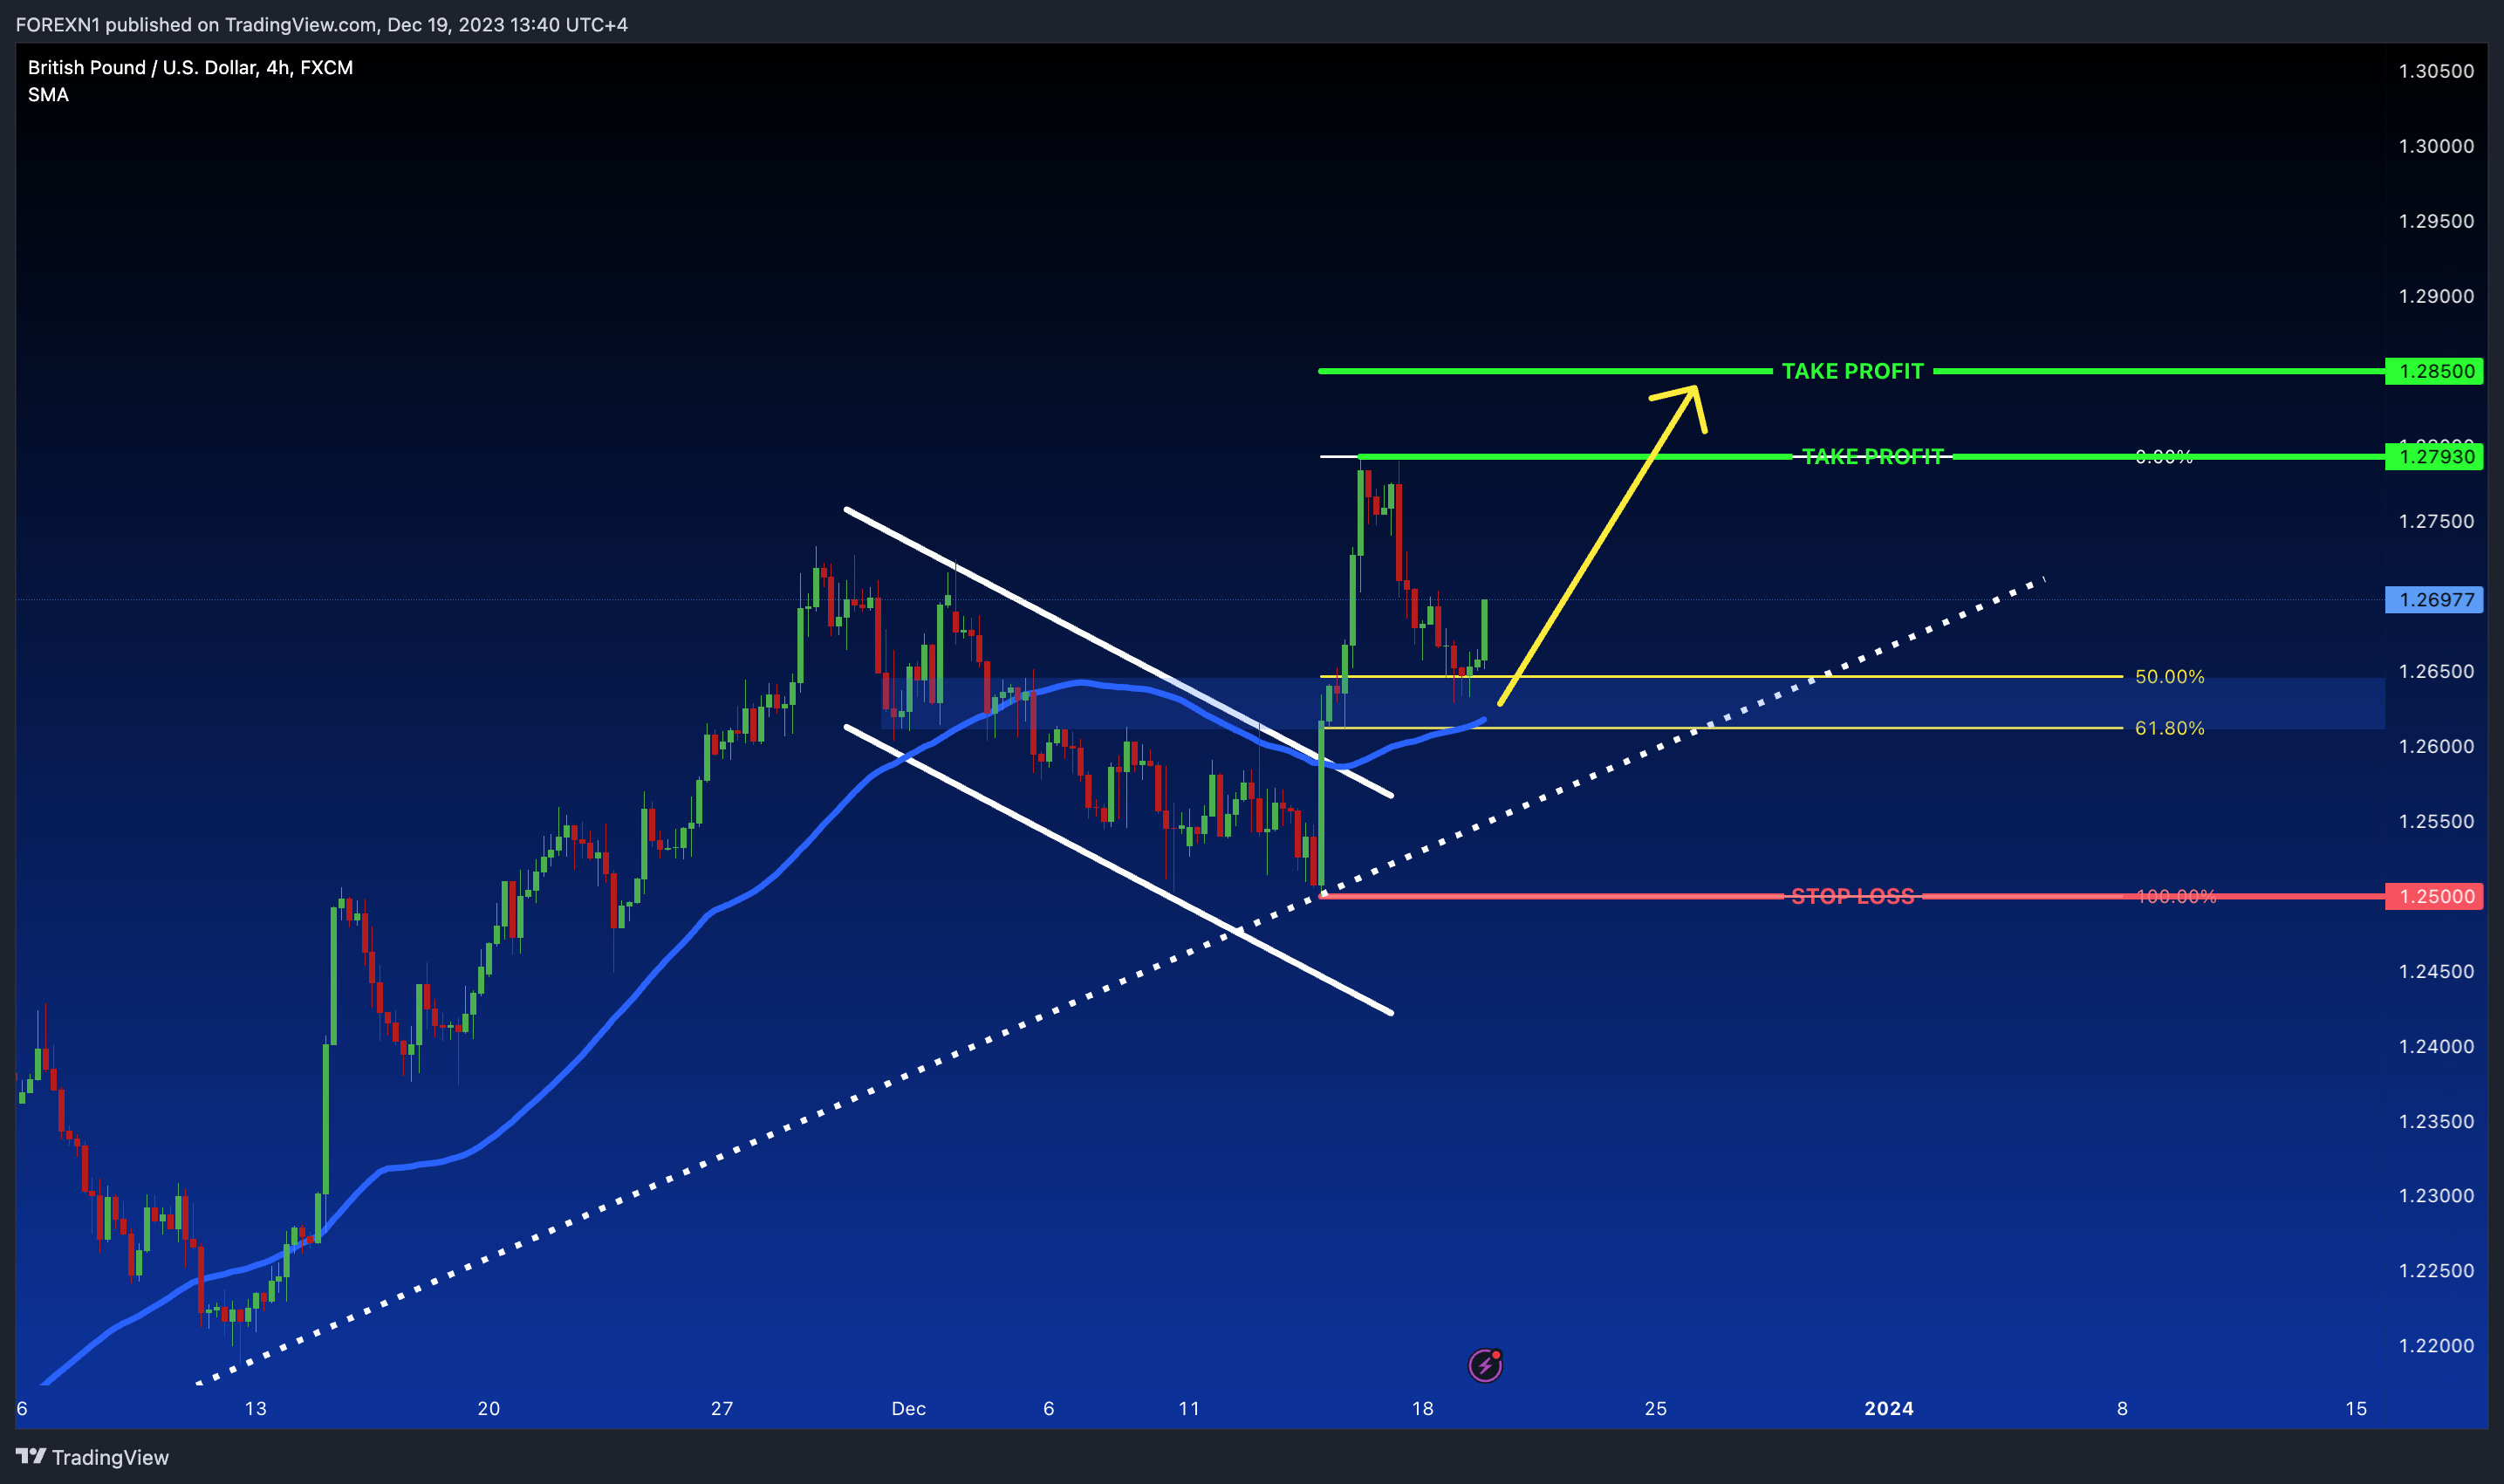Click the 1.28500 take profit price label
This screenshot has height=1484, width=2504.
[2435, 371]
